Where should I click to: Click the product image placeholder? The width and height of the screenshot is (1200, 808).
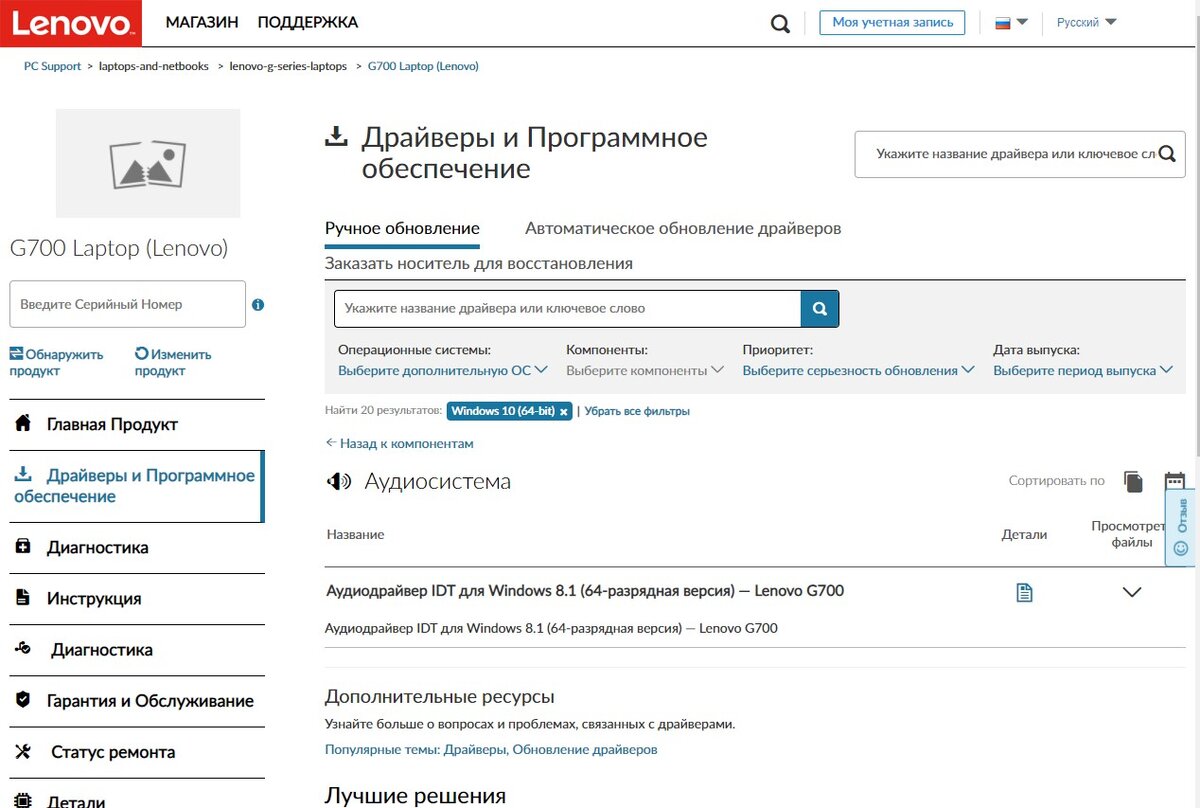click(148, 163)
